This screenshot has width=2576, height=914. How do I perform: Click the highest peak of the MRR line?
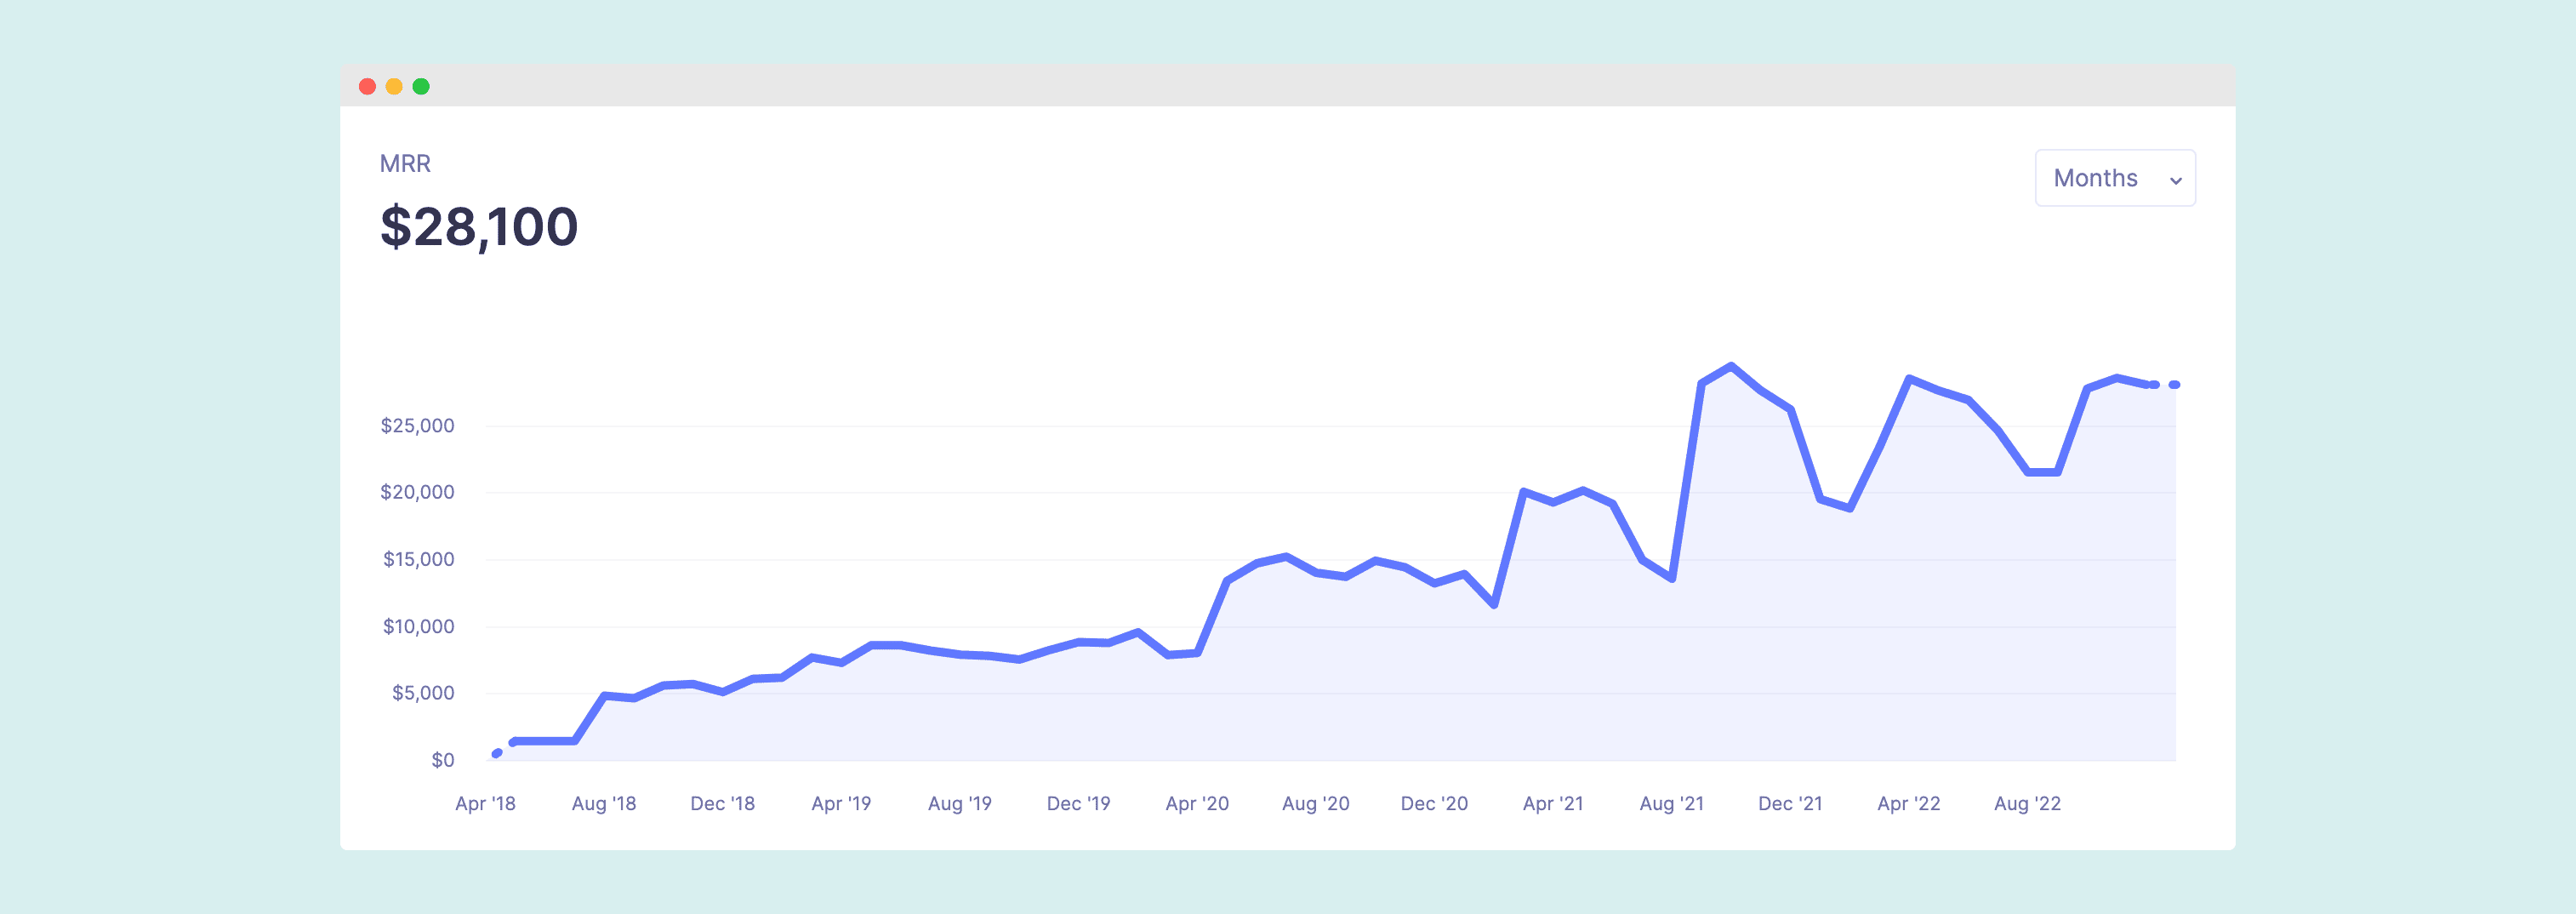click(1731, 366)
